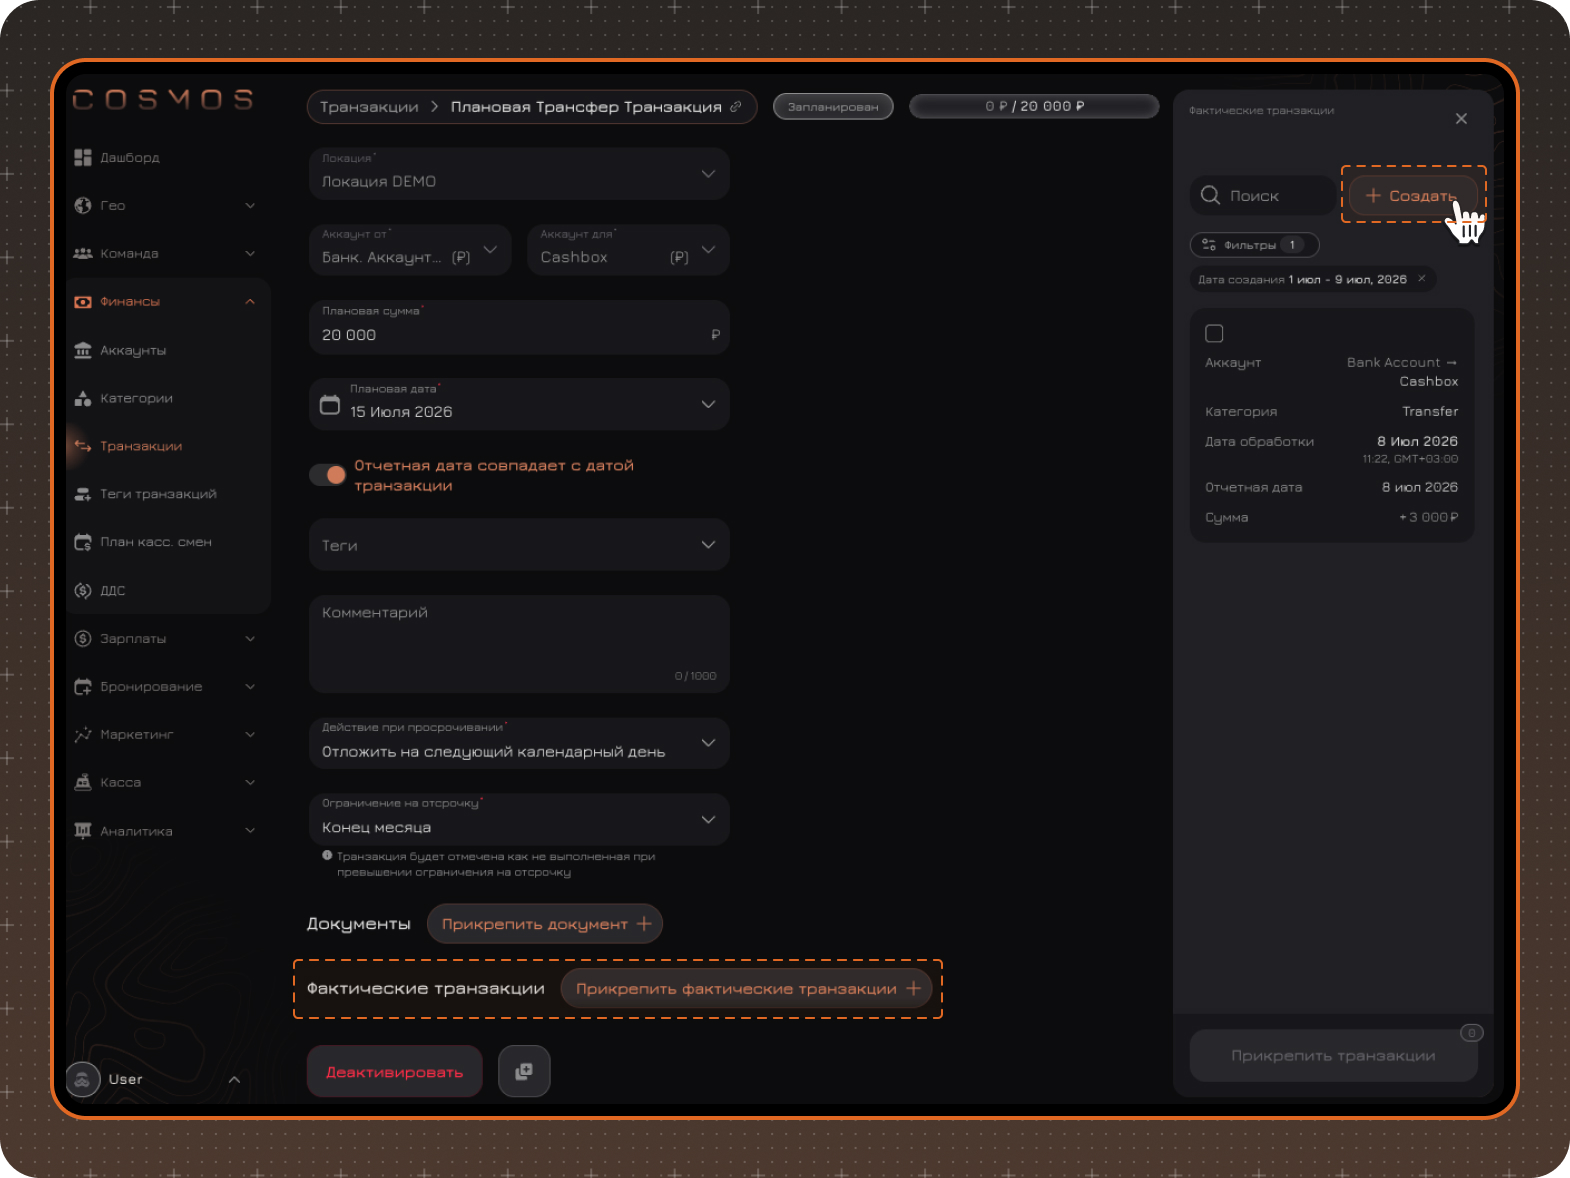Click the COSMOS logo
1570x1178 pixels.
163,99
